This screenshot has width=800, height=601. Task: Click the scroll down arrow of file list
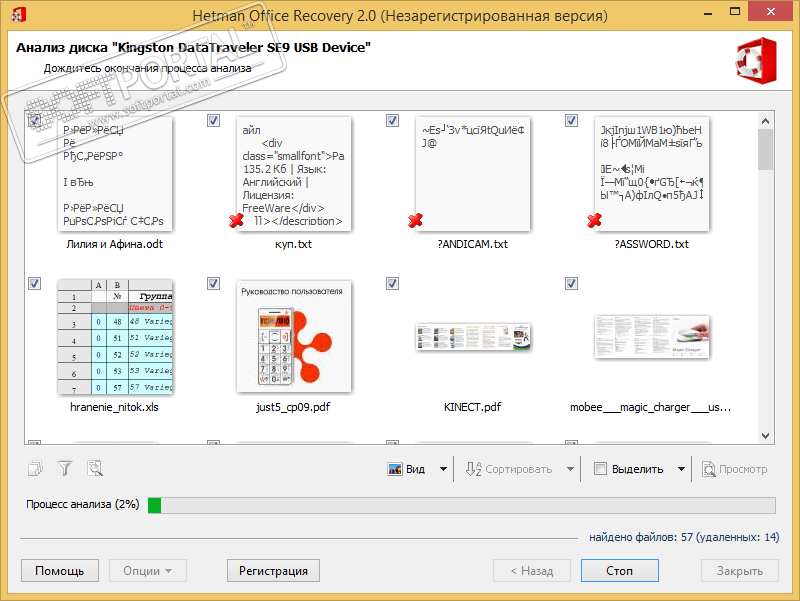[x=765, y=436]
